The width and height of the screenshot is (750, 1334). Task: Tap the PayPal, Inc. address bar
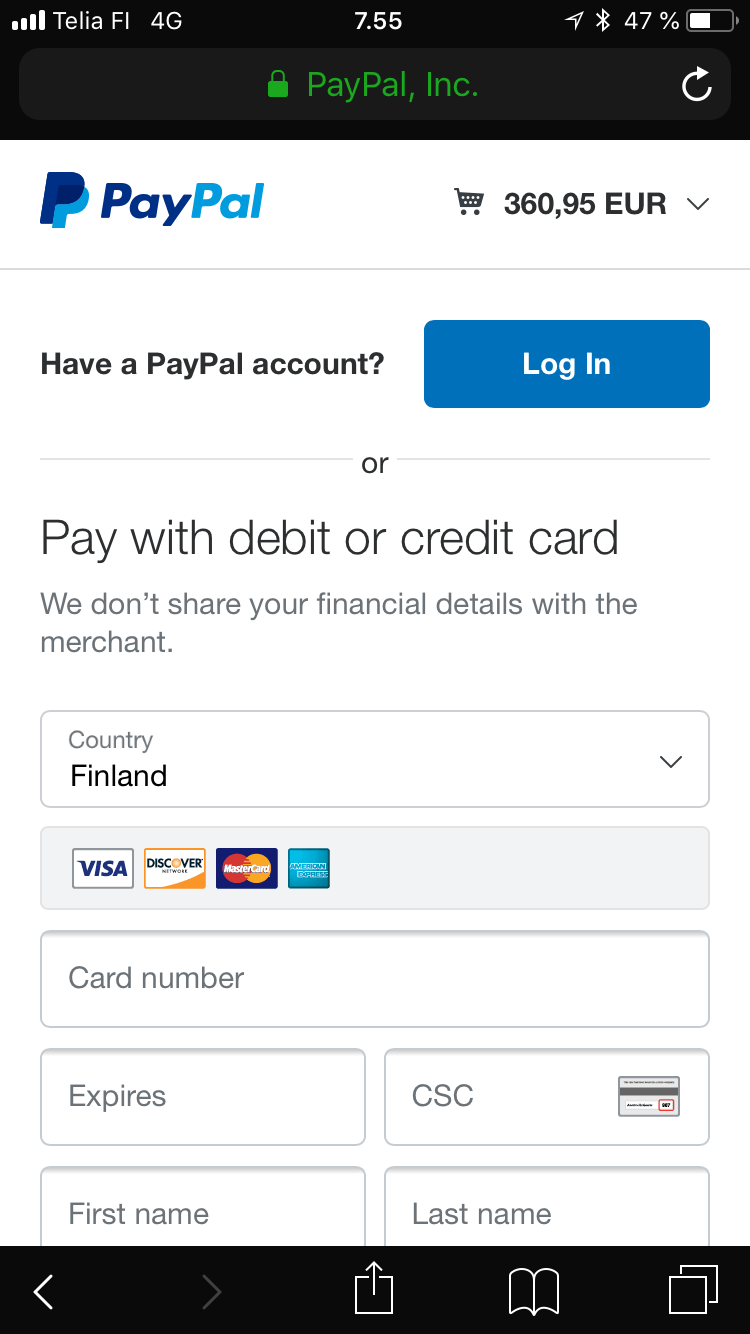pyautogui.click(x=375, y=84)
